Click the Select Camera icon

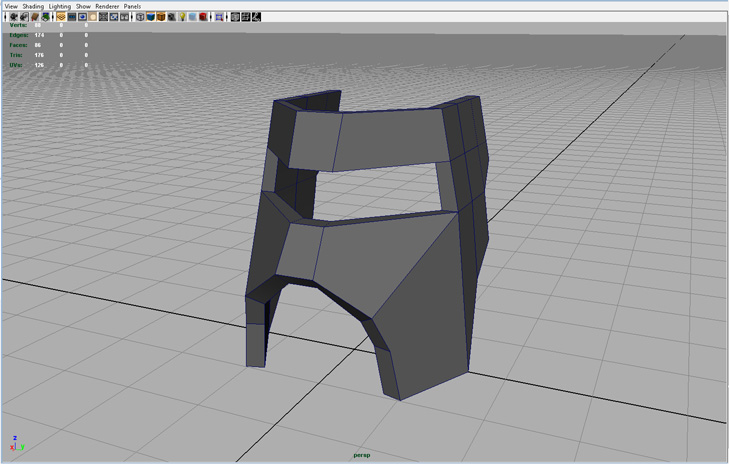(13, 17)
